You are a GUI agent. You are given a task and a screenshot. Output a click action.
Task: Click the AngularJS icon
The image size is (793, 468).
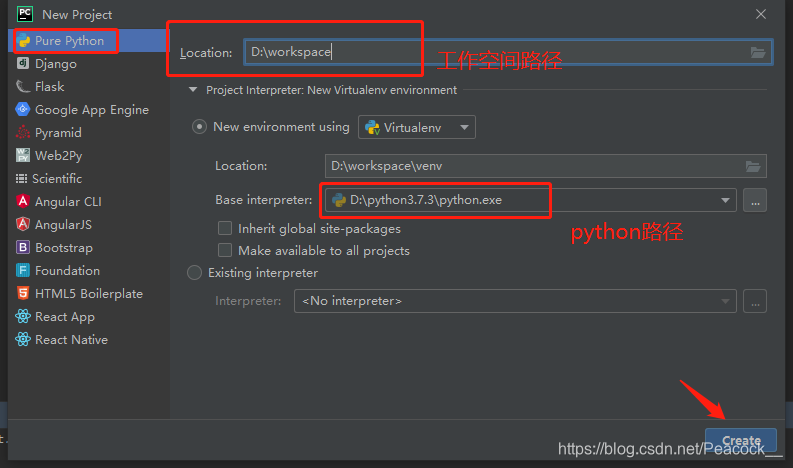23,224
